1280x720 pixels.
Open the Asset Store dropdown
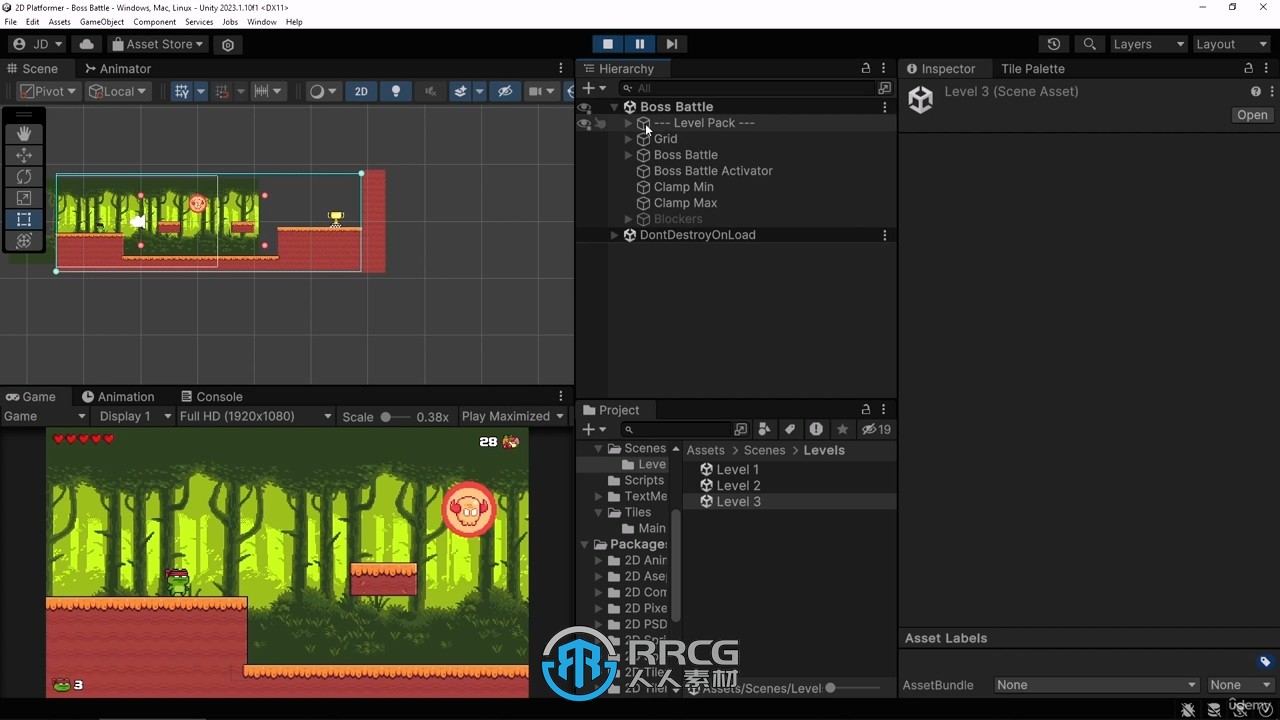click(x=157, y=44)
